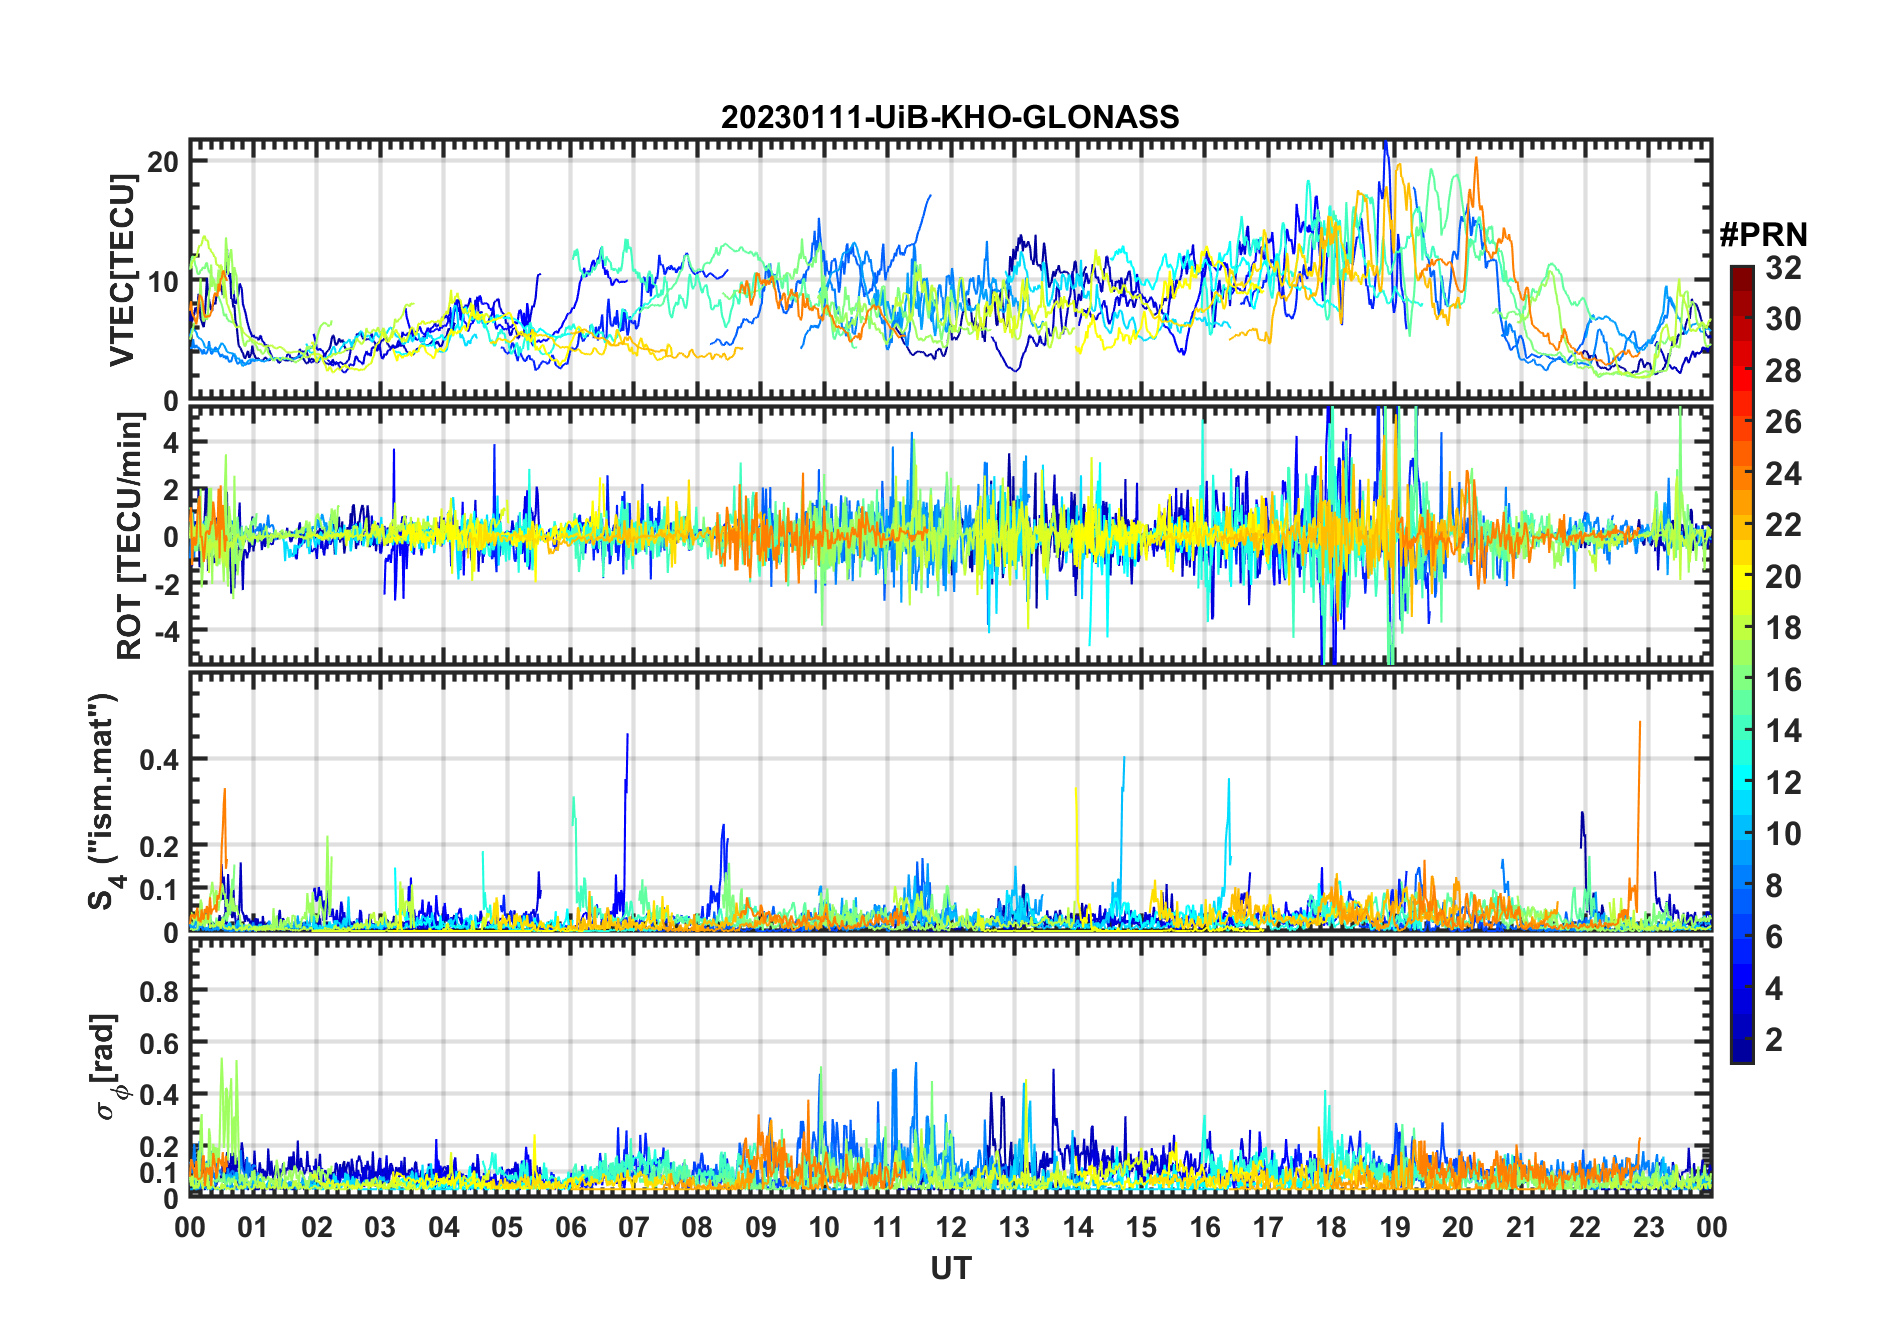The image size is (1902, 1330).
Task: Click the plot title "20230111-UiB-KHO-GLONASS"
Action: 950,117
